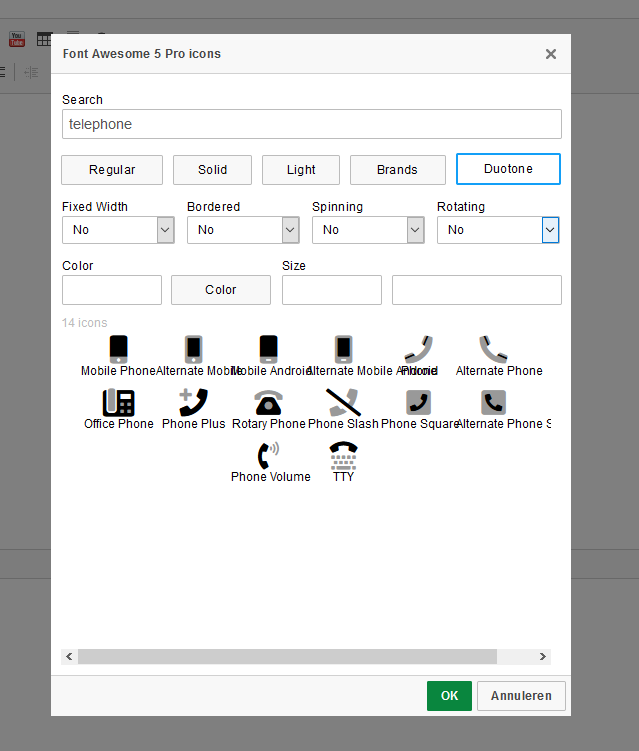Switch to Solid icon style
This screenshot has height=751, width=639.
(212, 170)
